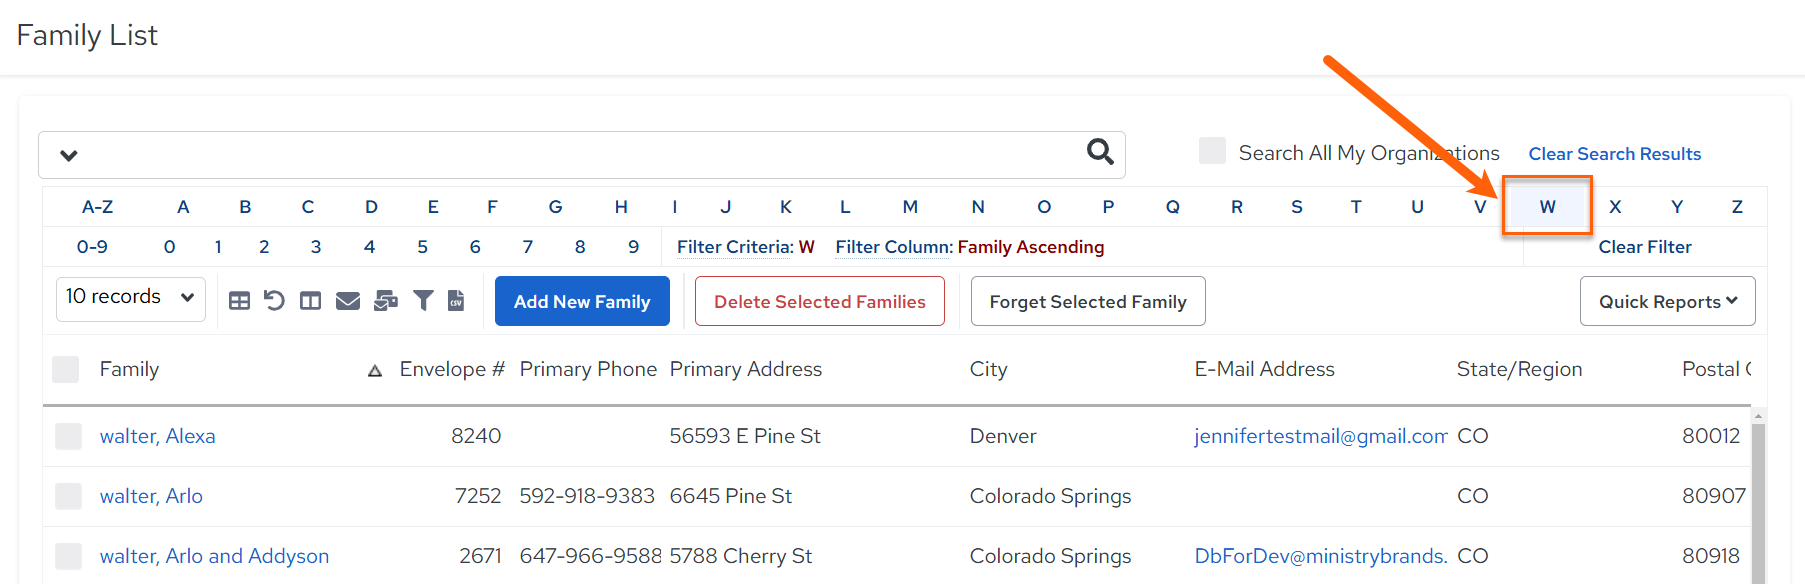The width and height of the screenshot is (1805, 584).
Task: Filter families by the letter M
Action: 910,207
